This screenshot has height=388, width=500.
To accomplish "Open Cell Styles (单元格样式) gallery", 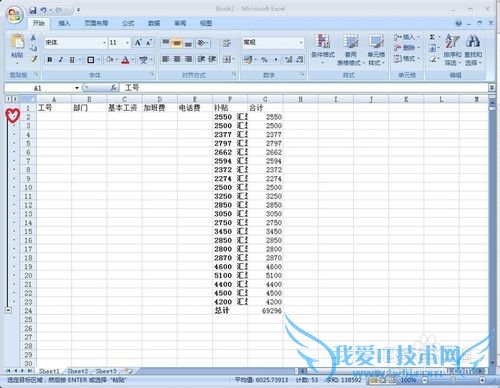I will click(376, 49).
